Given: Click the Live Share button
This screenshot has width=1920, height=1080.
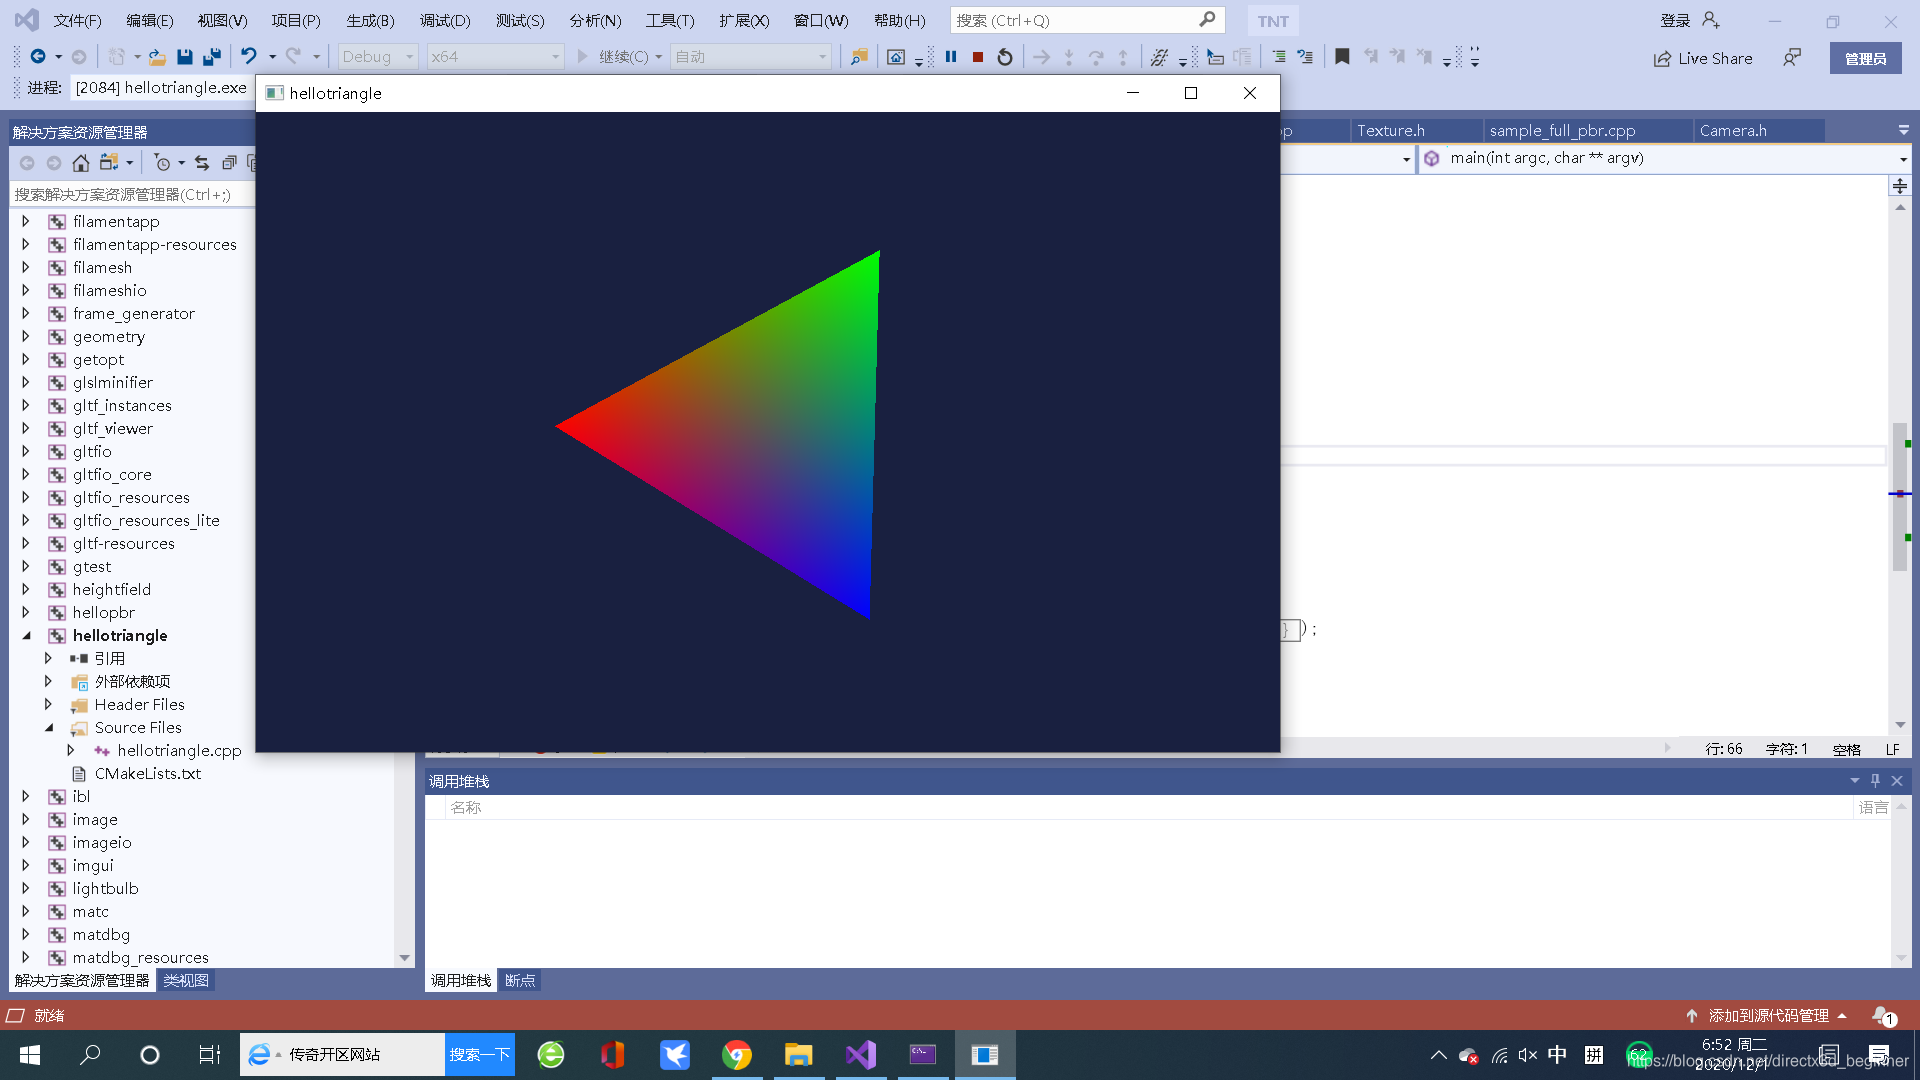Looking at the screenshot, I should (1703, 58).
